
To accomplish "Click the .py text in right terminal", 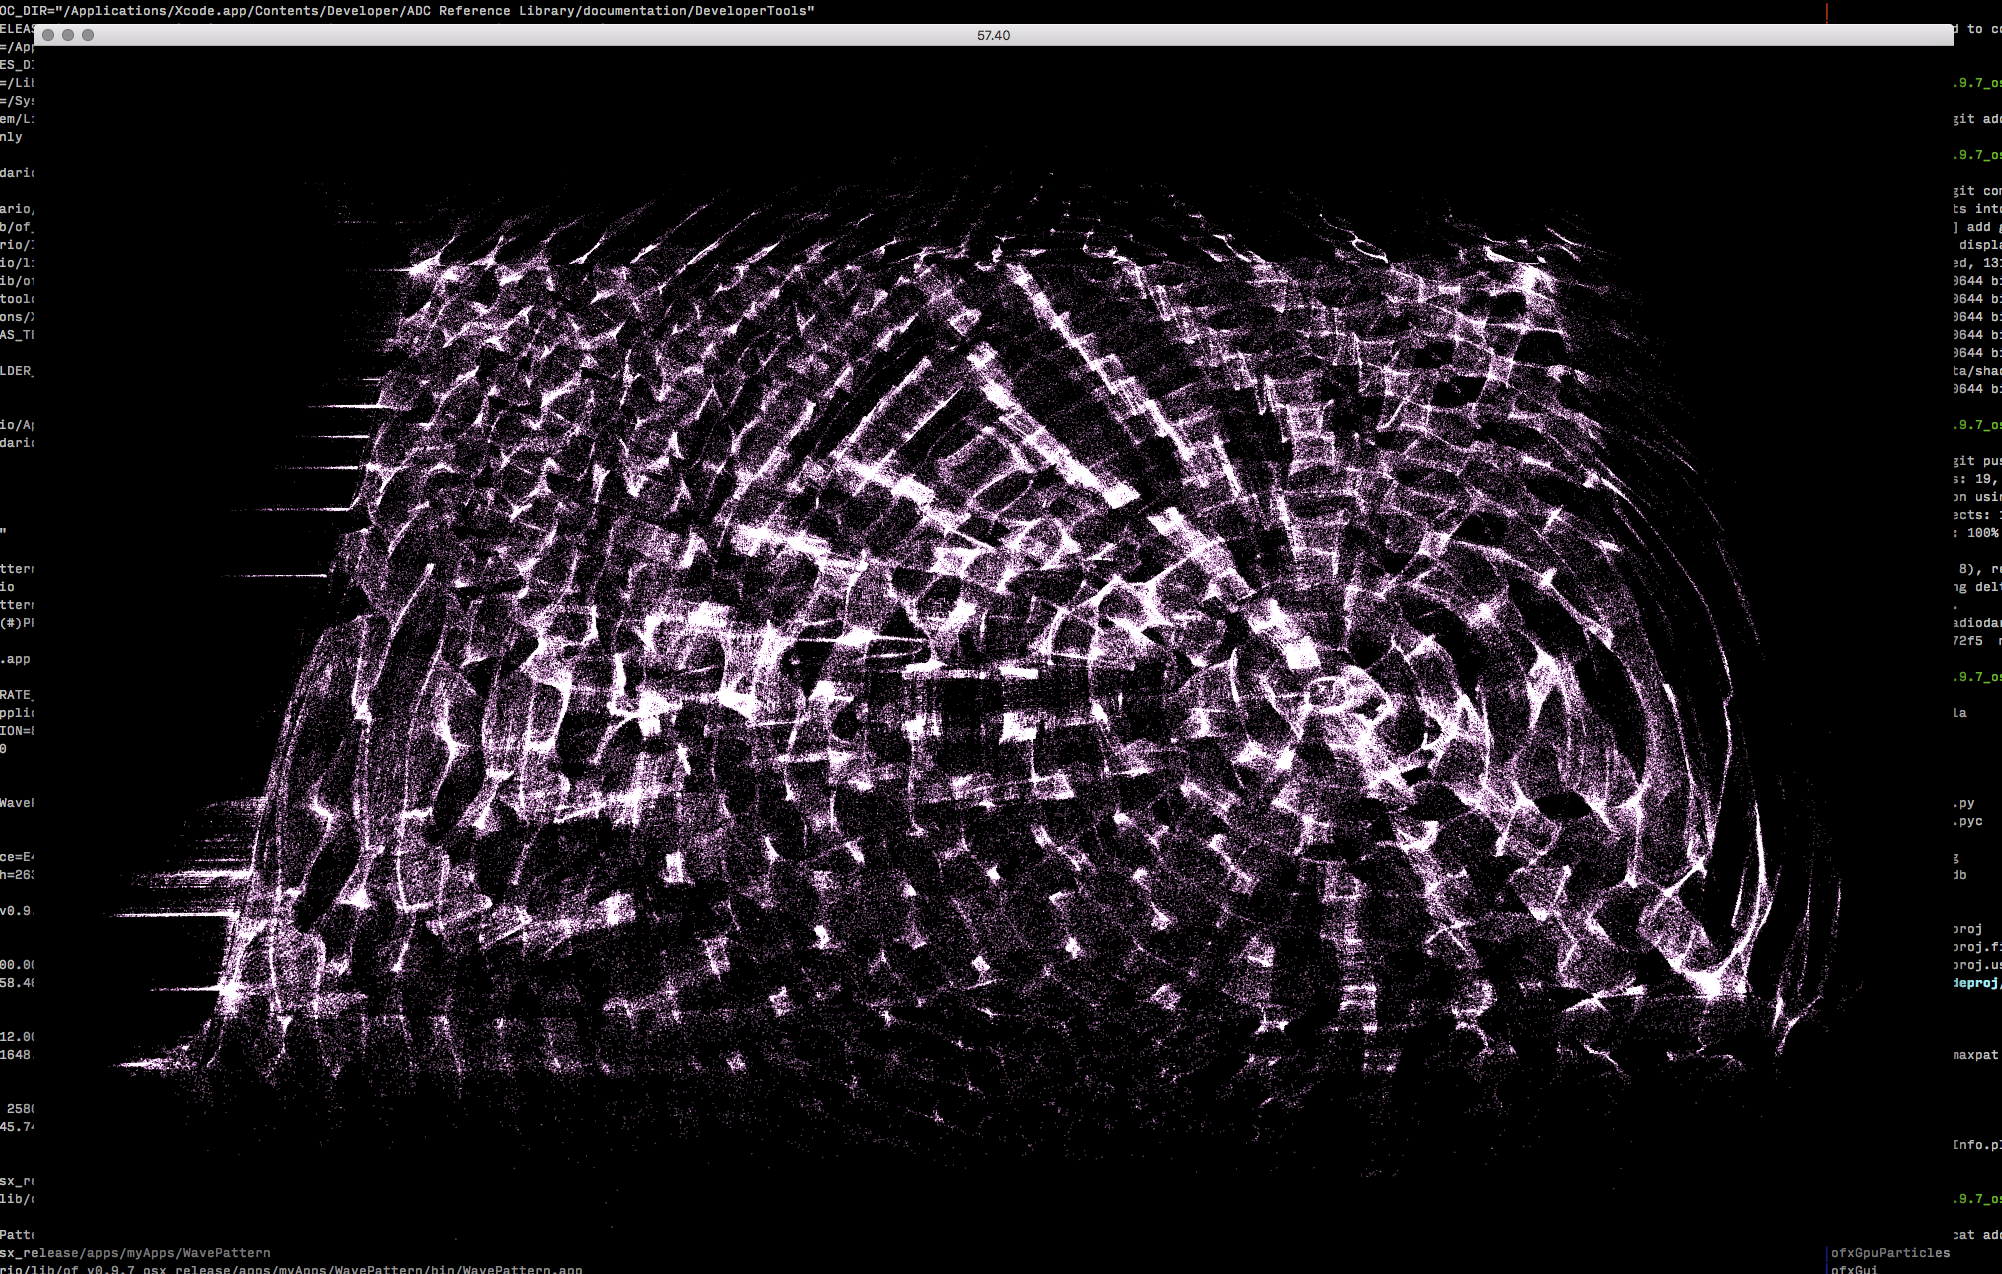I will point(1964,803).
